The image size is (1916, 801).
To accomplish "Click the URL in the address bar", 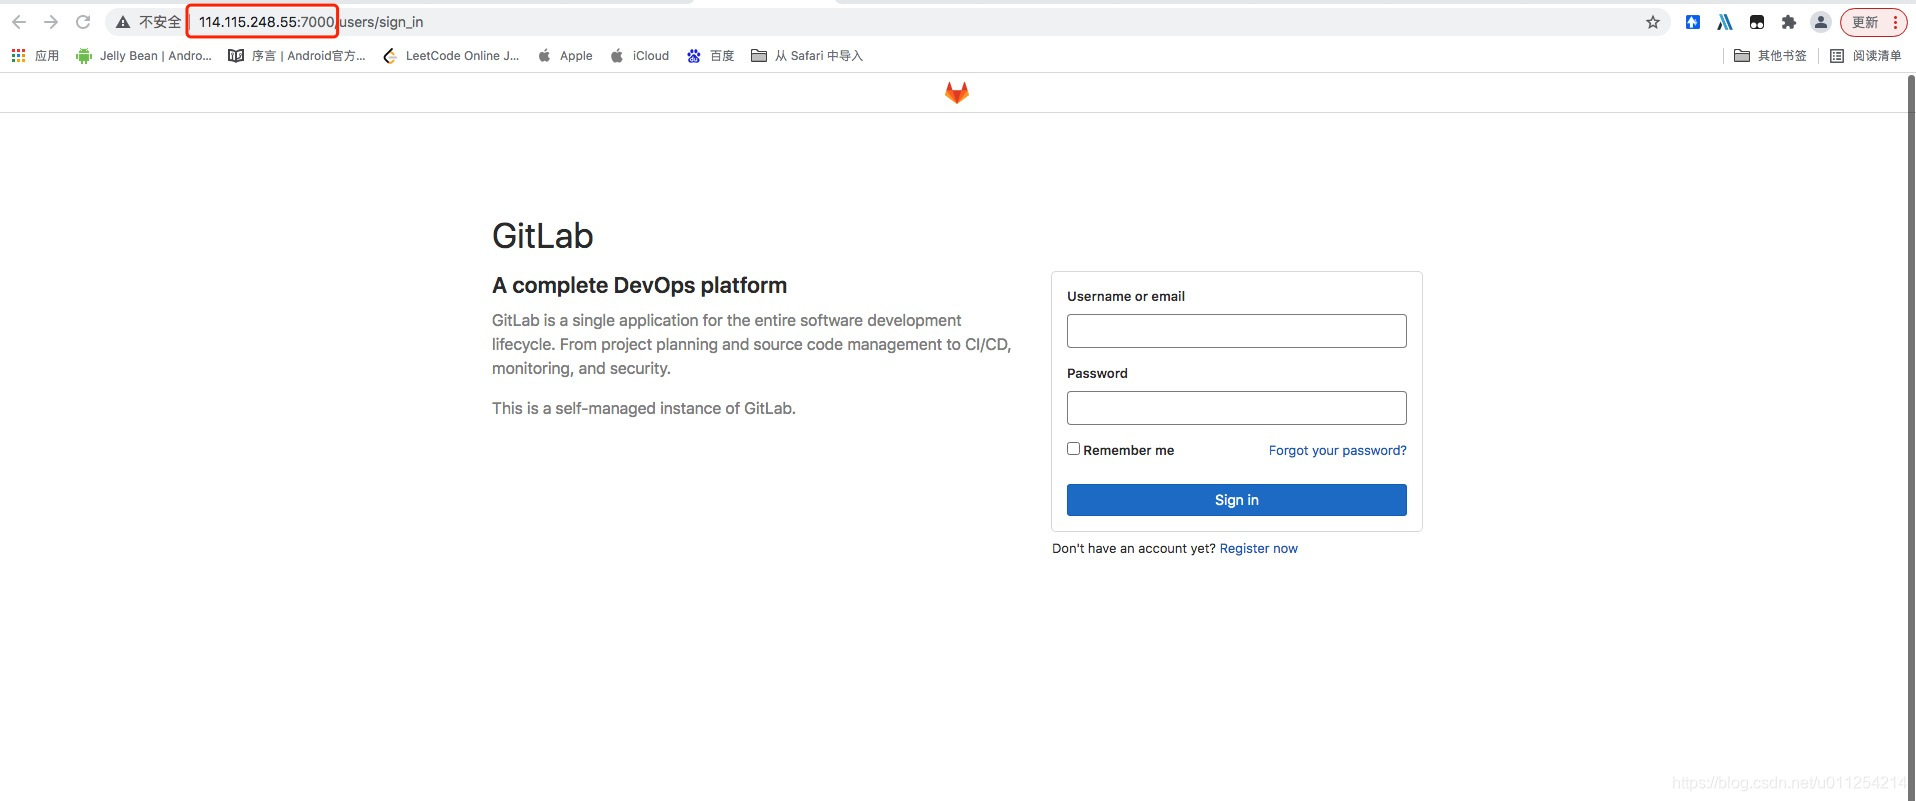I will tap(311, 22).
